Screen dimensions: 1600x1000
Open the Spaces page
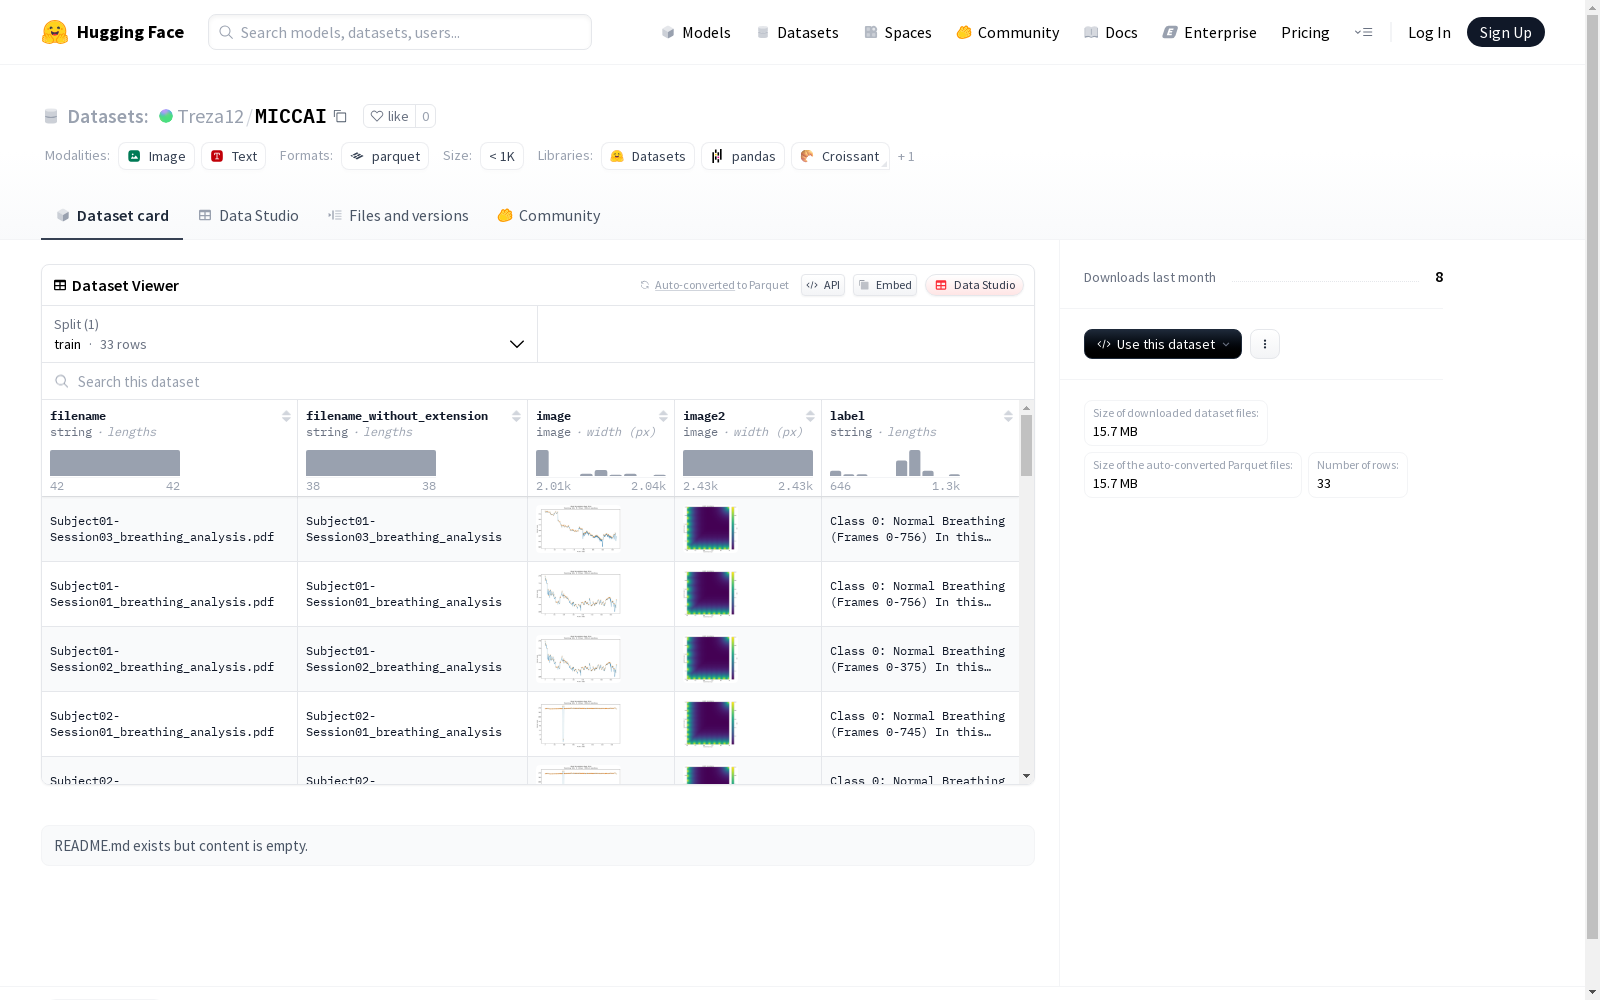(898, 32)
